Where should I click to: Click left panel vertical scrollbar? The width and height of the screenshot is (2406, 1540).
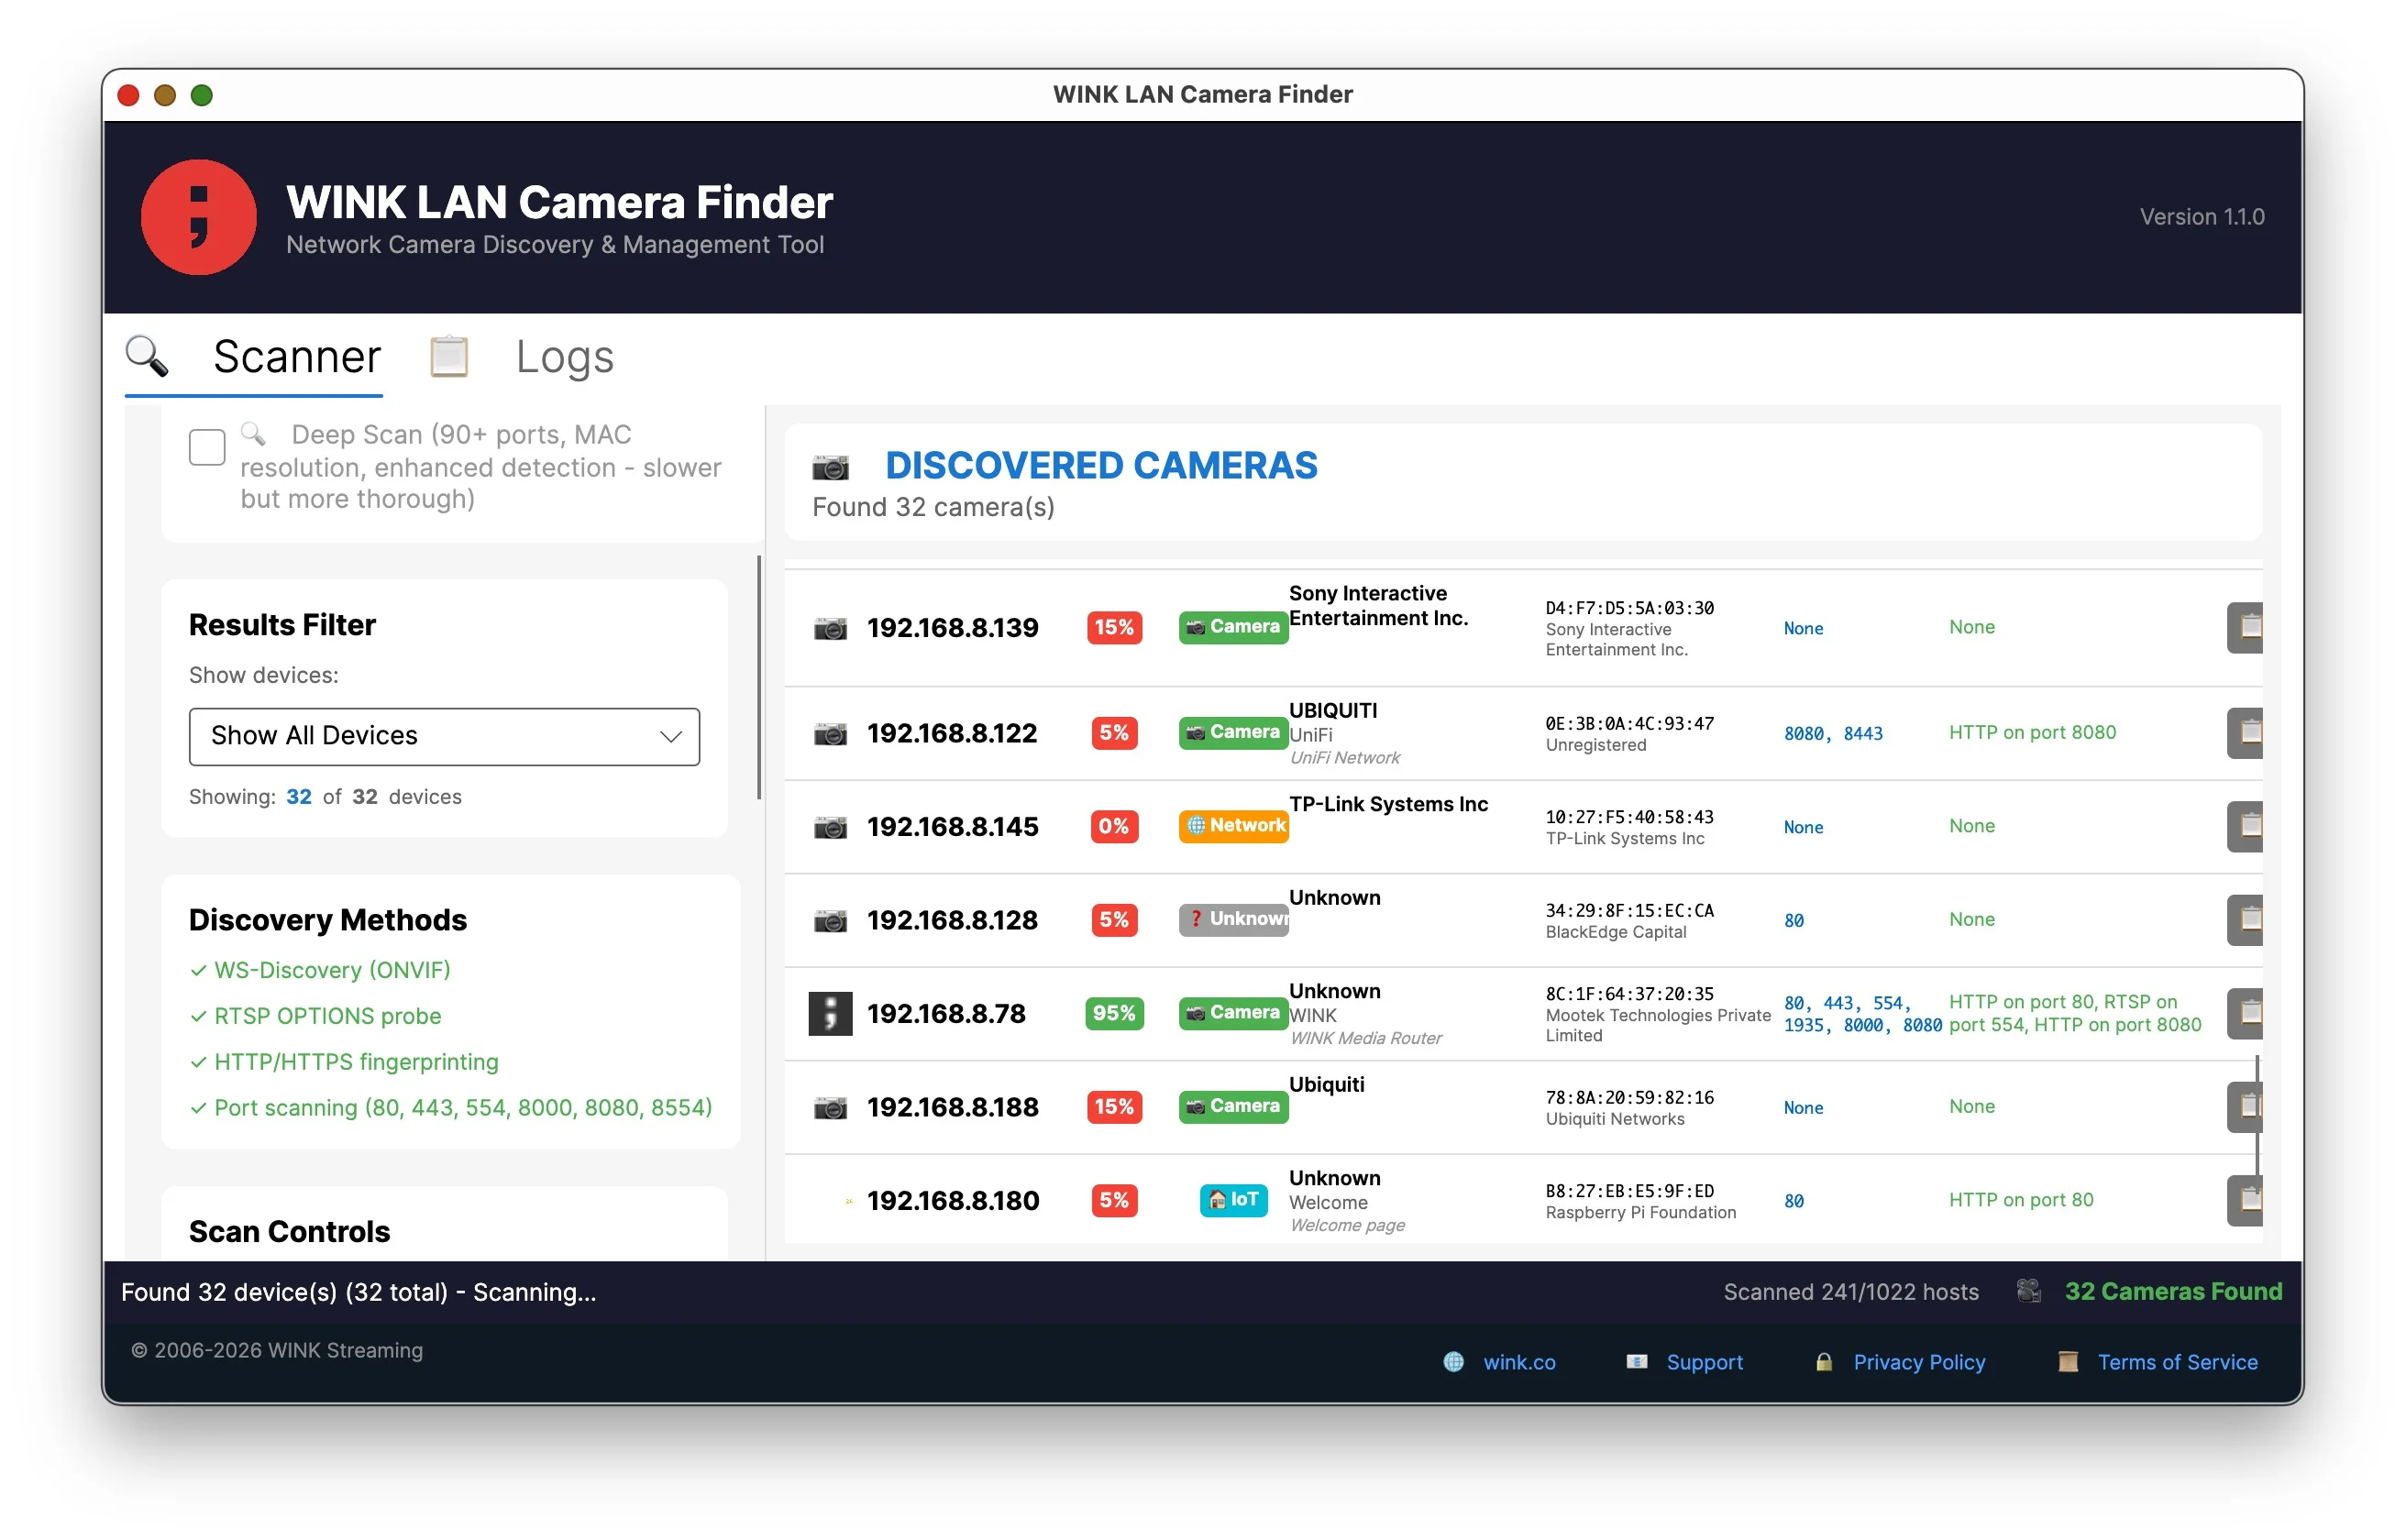coord(759,678)
